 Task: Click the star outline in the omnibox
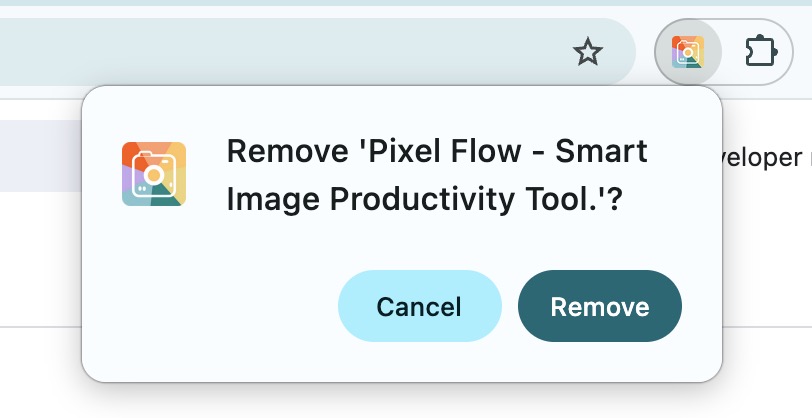588,52
